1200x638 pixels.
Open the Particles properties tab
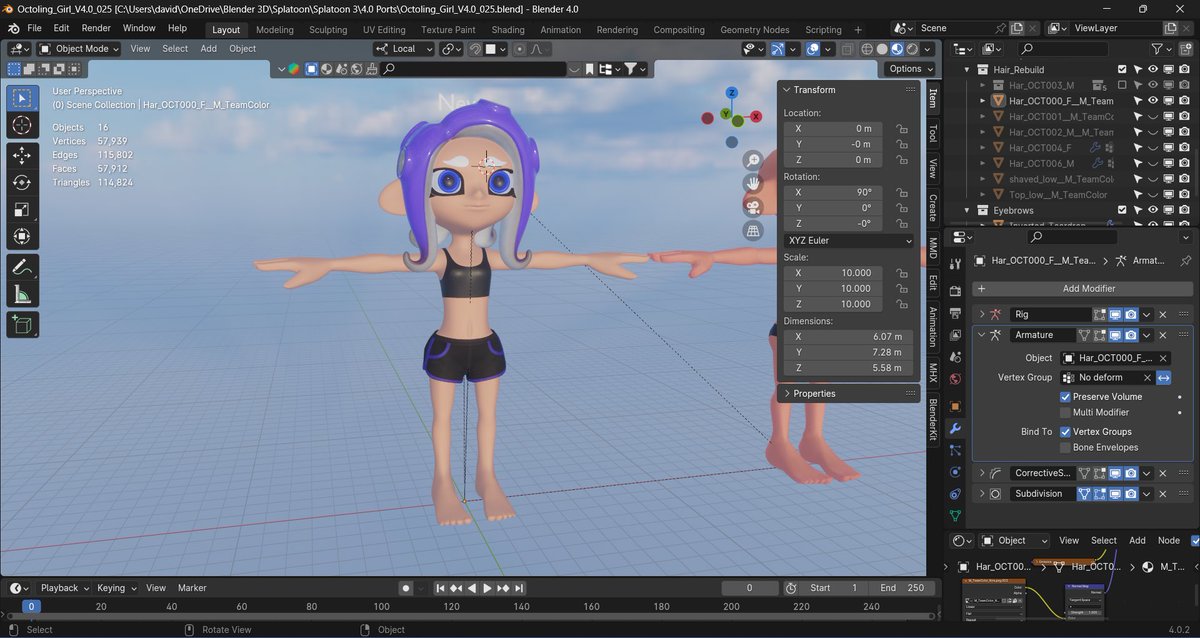[x=955, y=451]
